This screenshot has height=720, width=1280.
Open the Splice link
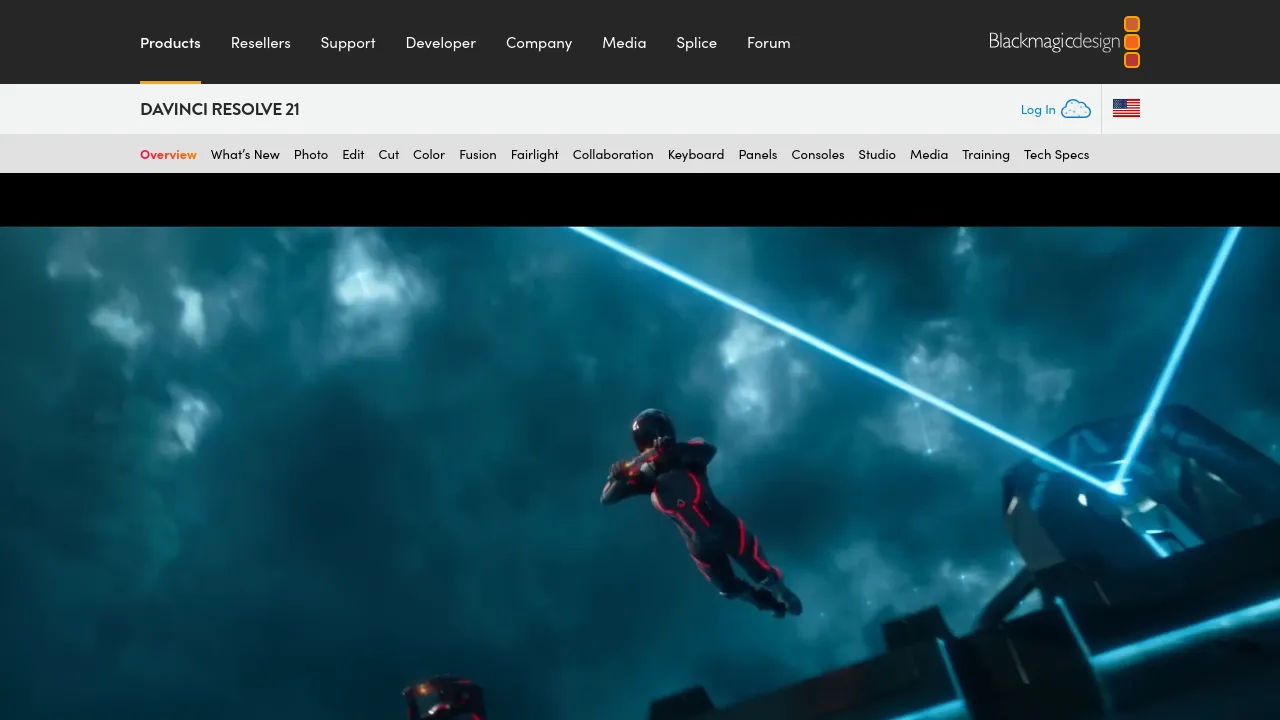tap(696, 43)
